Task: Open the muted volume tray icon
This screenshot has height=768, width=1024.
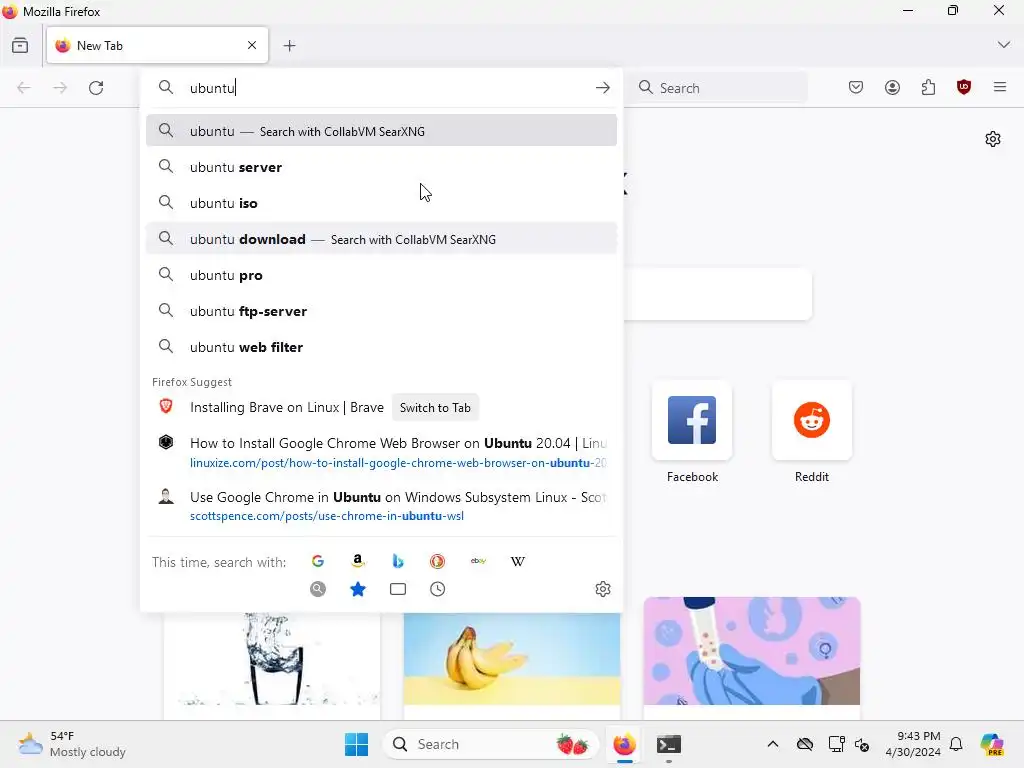Action: click(862, 744)
